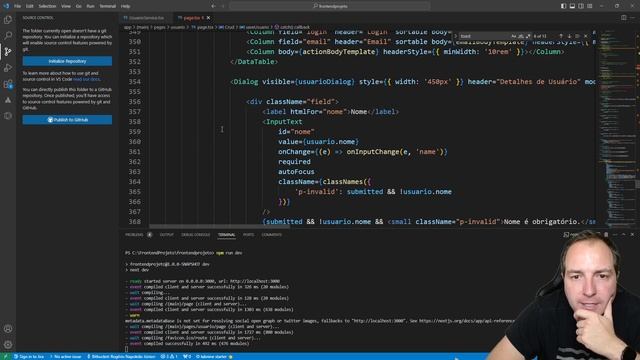The height and width of the screenshot is (360, 640).
Task: Toggle Use Regular Expression in find widget
Action: (528, 36)
